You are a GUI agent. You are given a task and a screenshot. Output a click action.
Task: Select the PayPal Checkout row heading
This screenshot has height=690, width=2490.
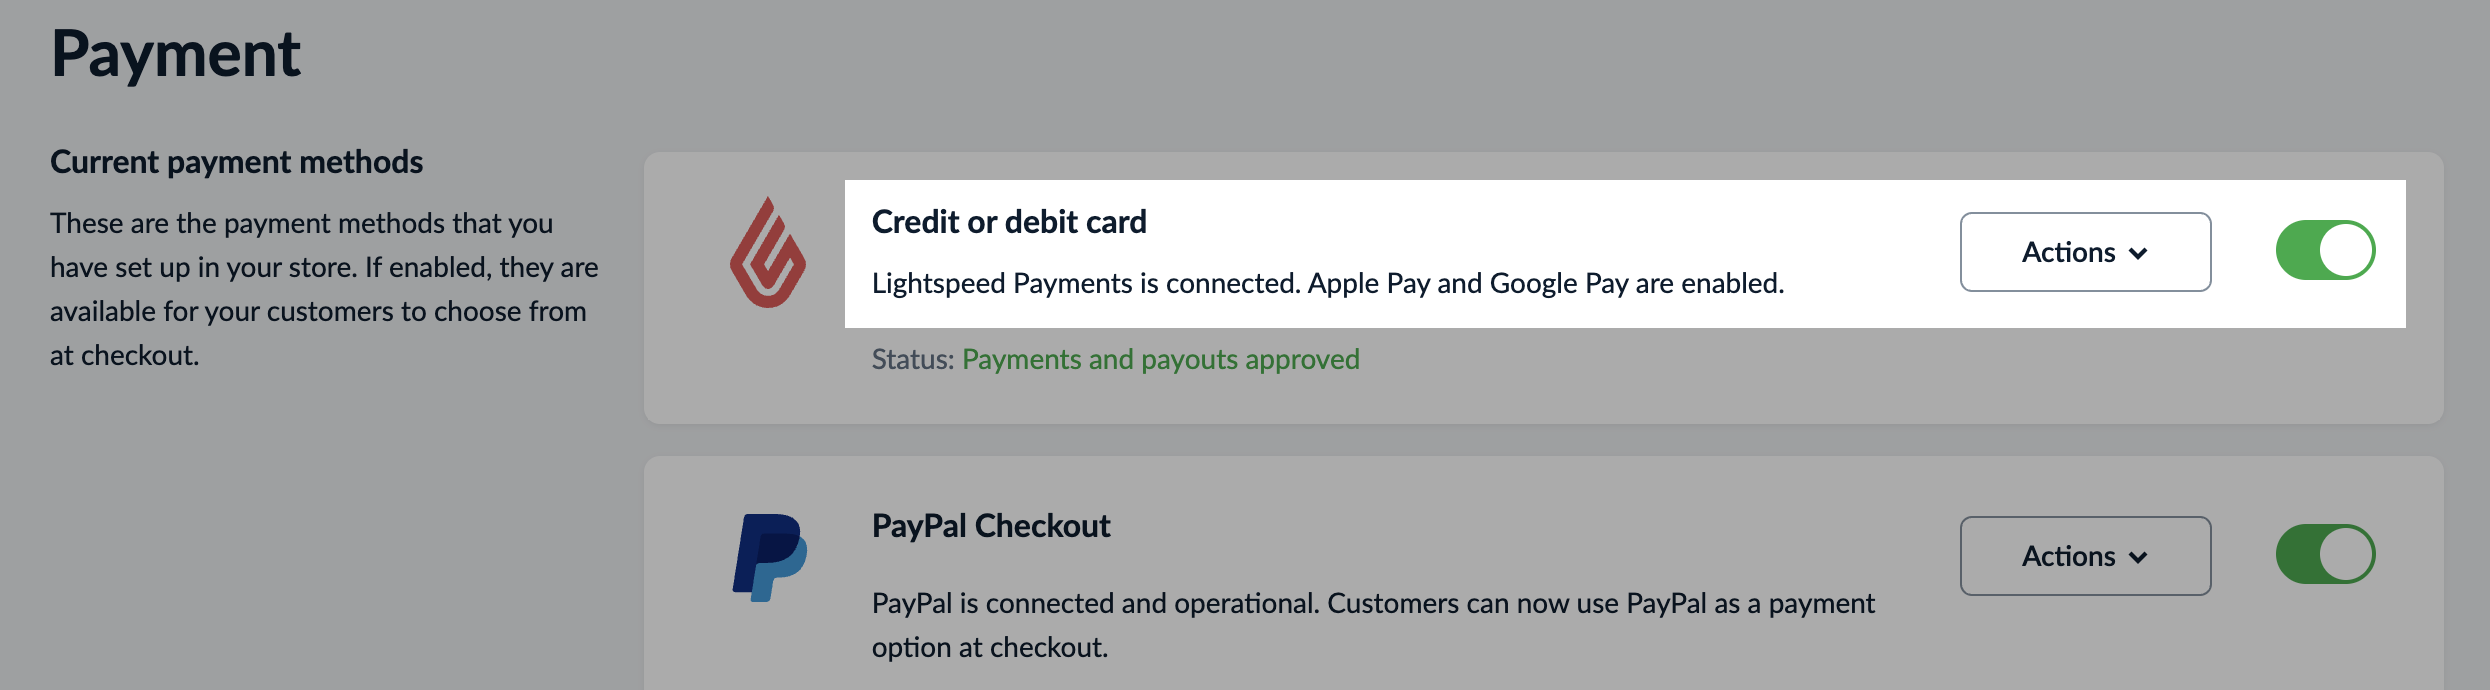(x=991, y=525)
